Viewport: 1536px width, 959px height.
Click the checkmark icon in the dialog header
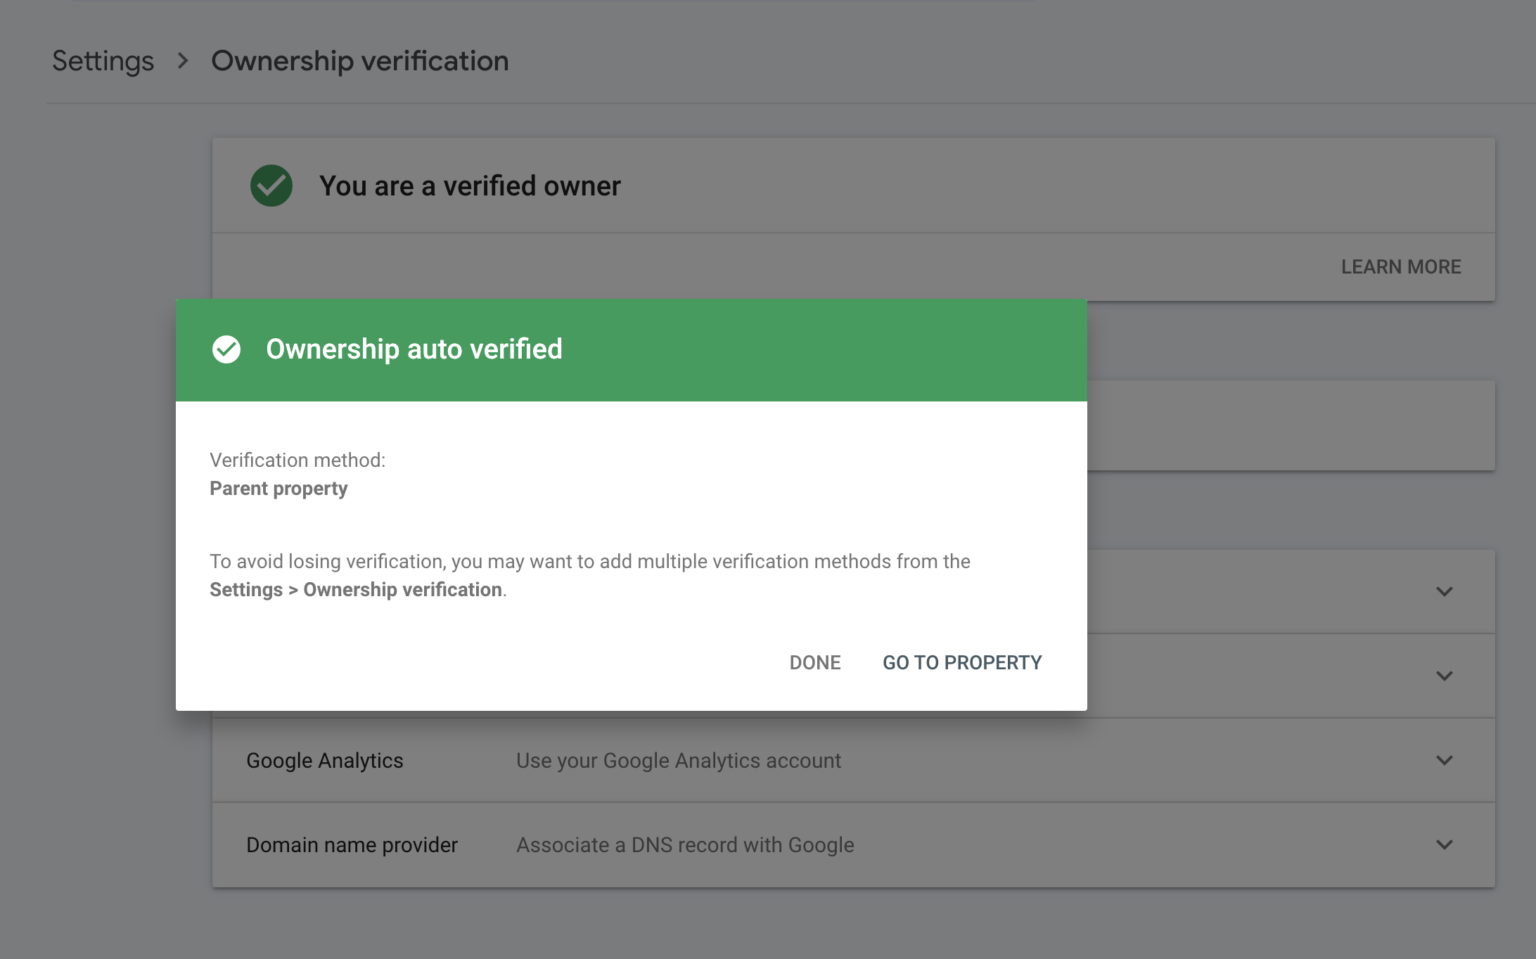pos(226,349)
